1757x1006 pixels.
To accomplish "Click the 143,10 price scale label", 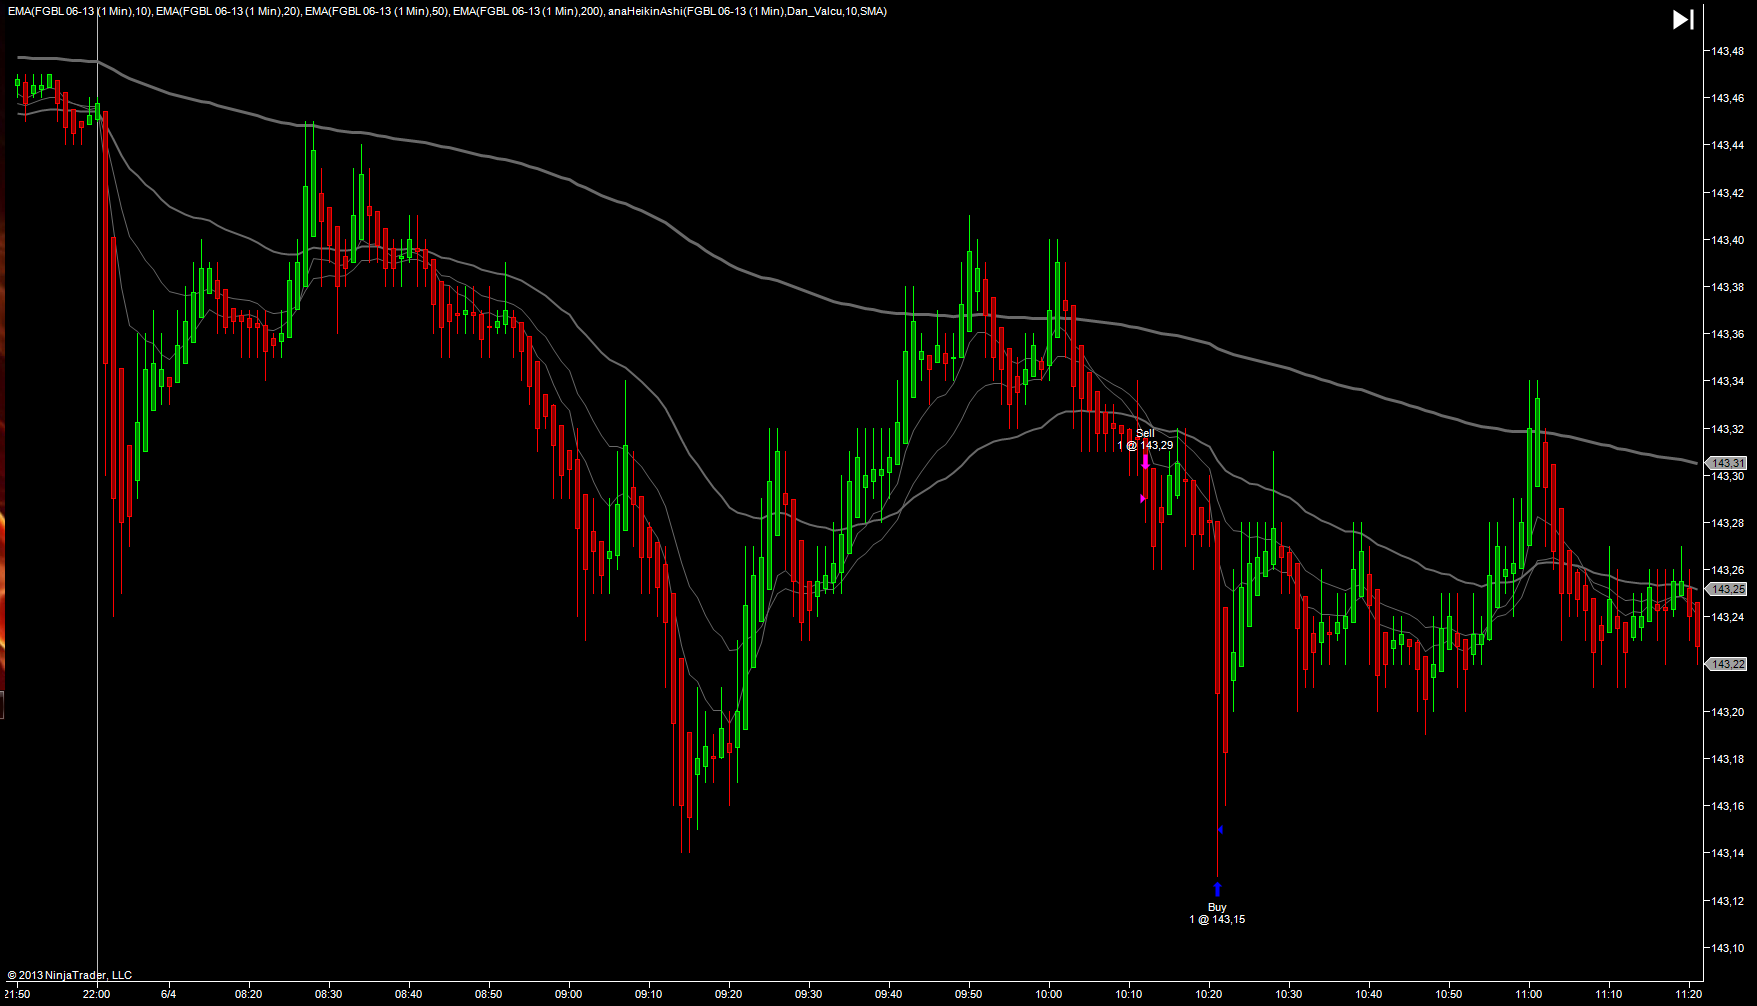I will pos(1728,948).
